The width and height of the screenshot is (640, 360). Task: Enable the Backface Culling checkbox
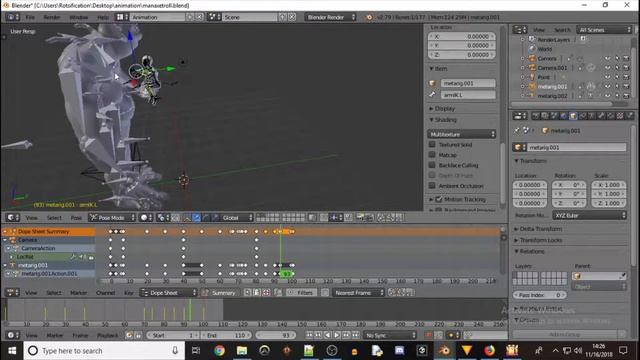click(x=432, y=165)
